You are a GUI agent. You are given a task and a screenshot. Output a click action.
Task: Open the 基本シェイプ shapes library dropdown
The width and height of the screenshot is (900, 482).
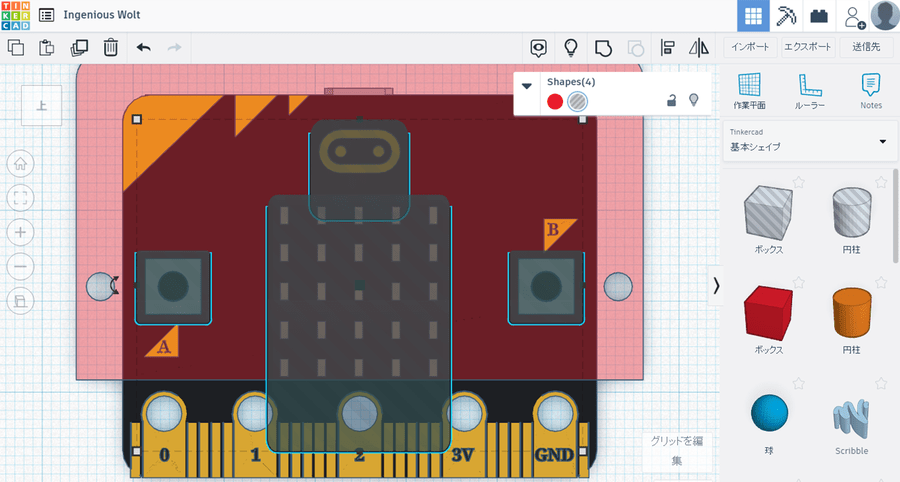809,141
